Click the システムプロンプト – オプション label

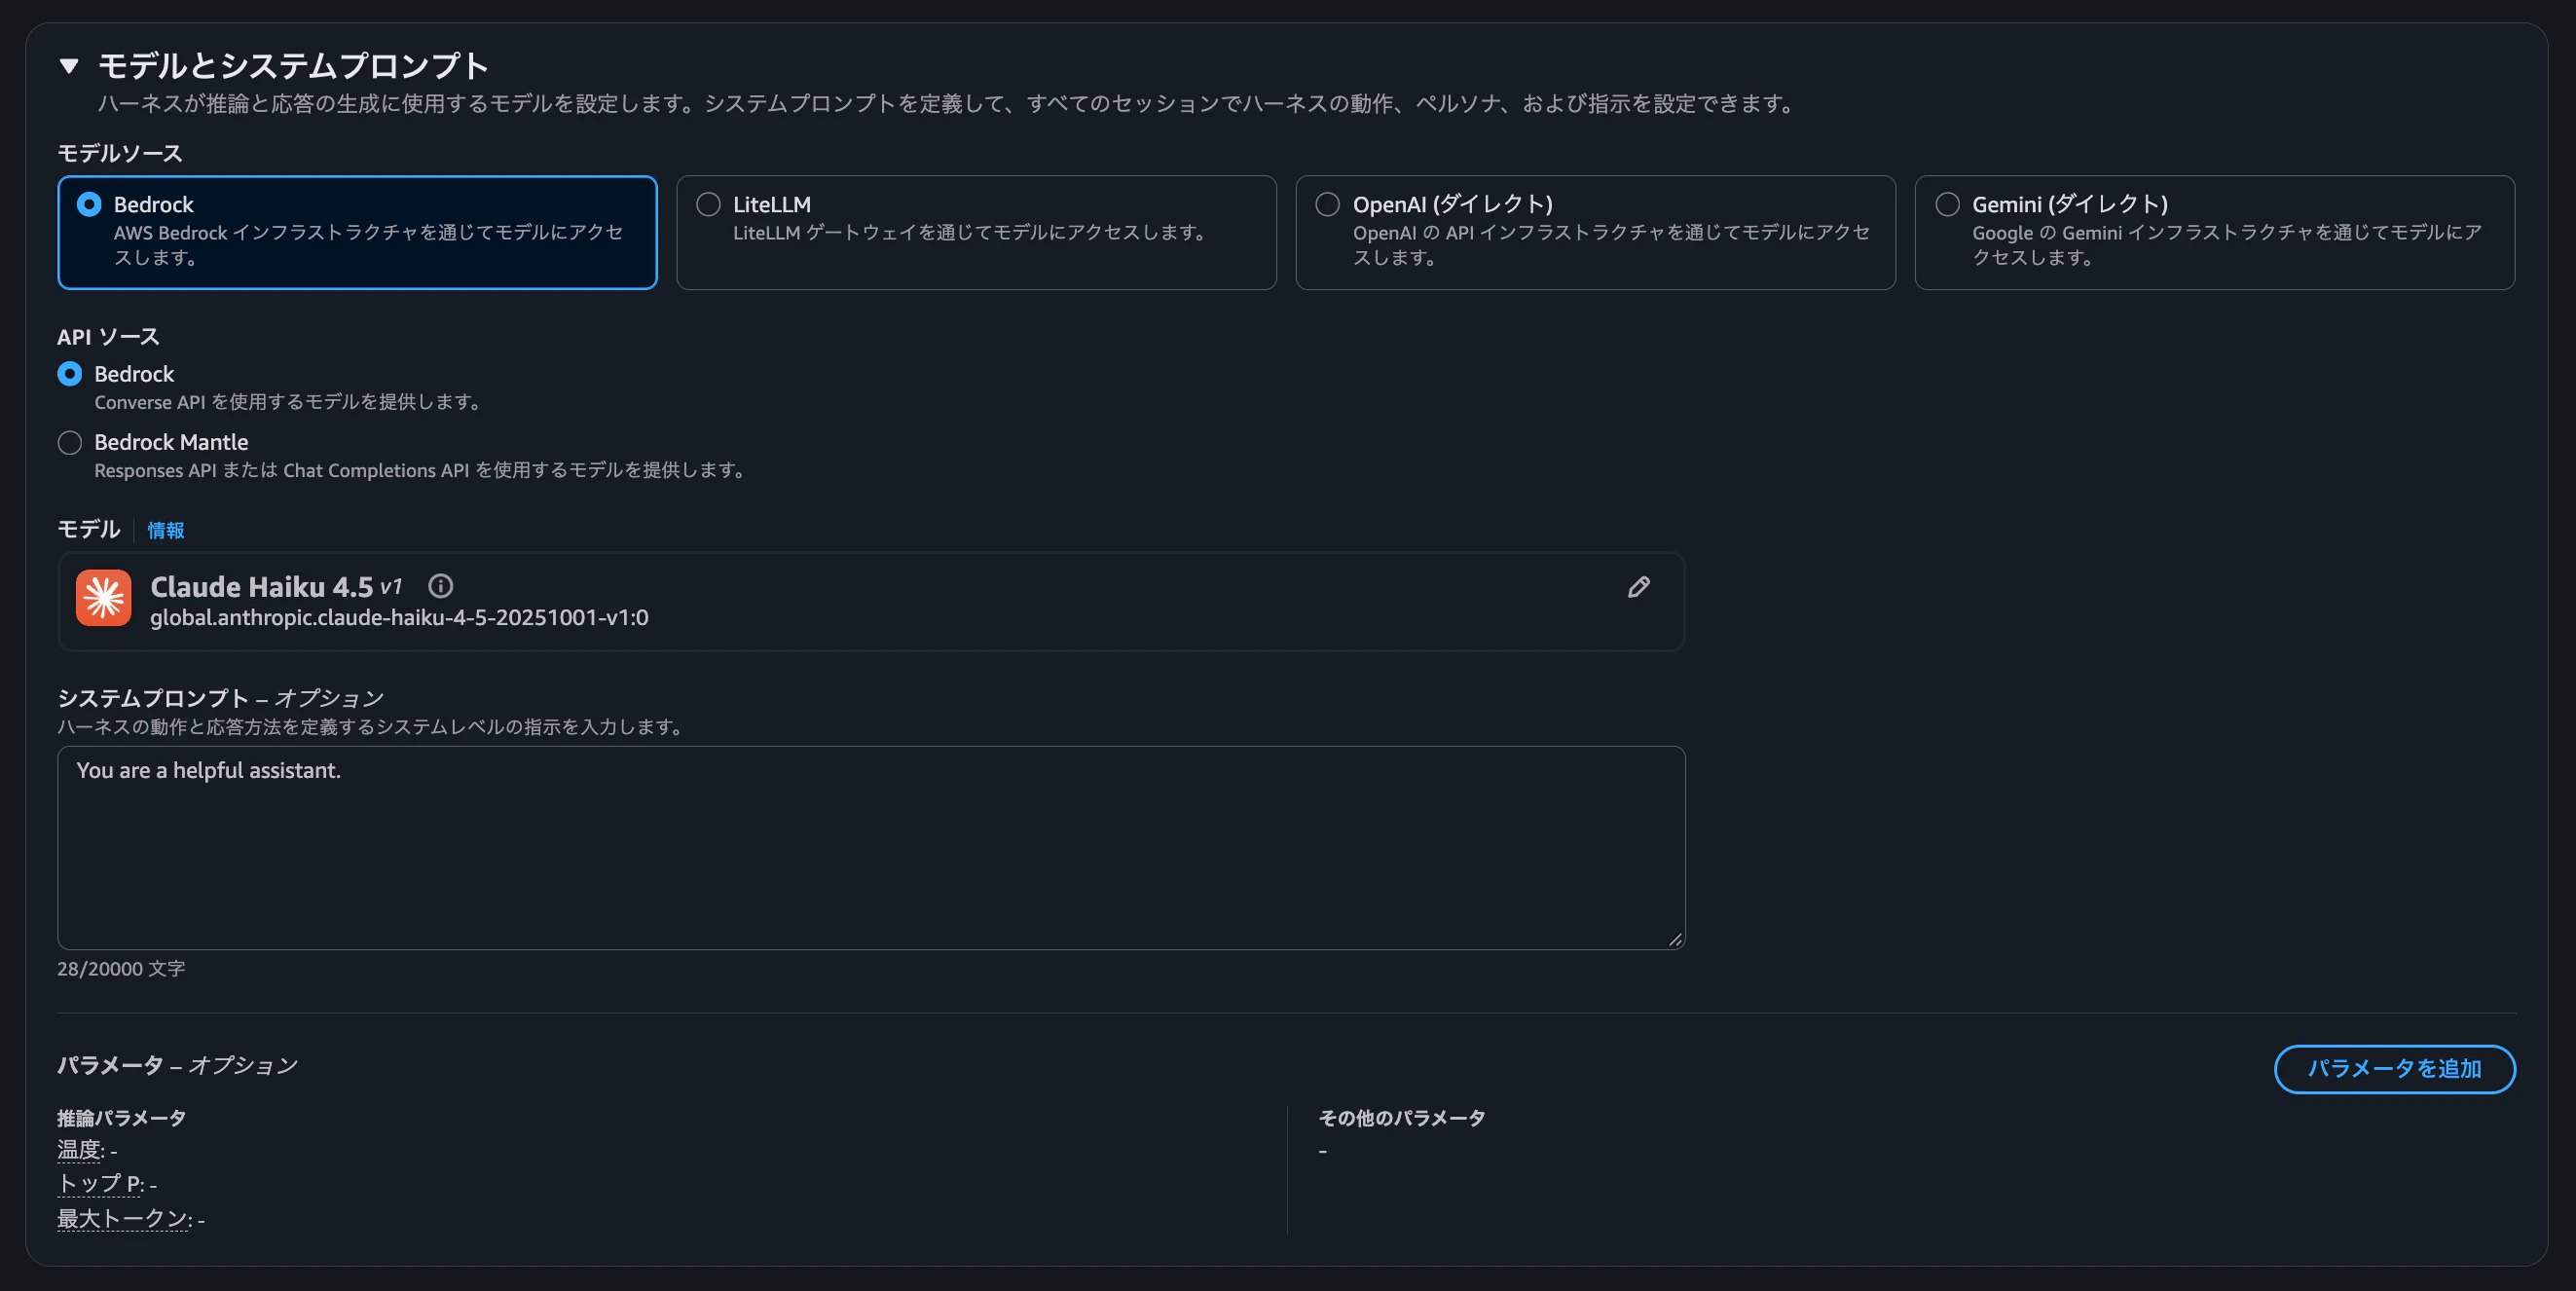point(220,698)
